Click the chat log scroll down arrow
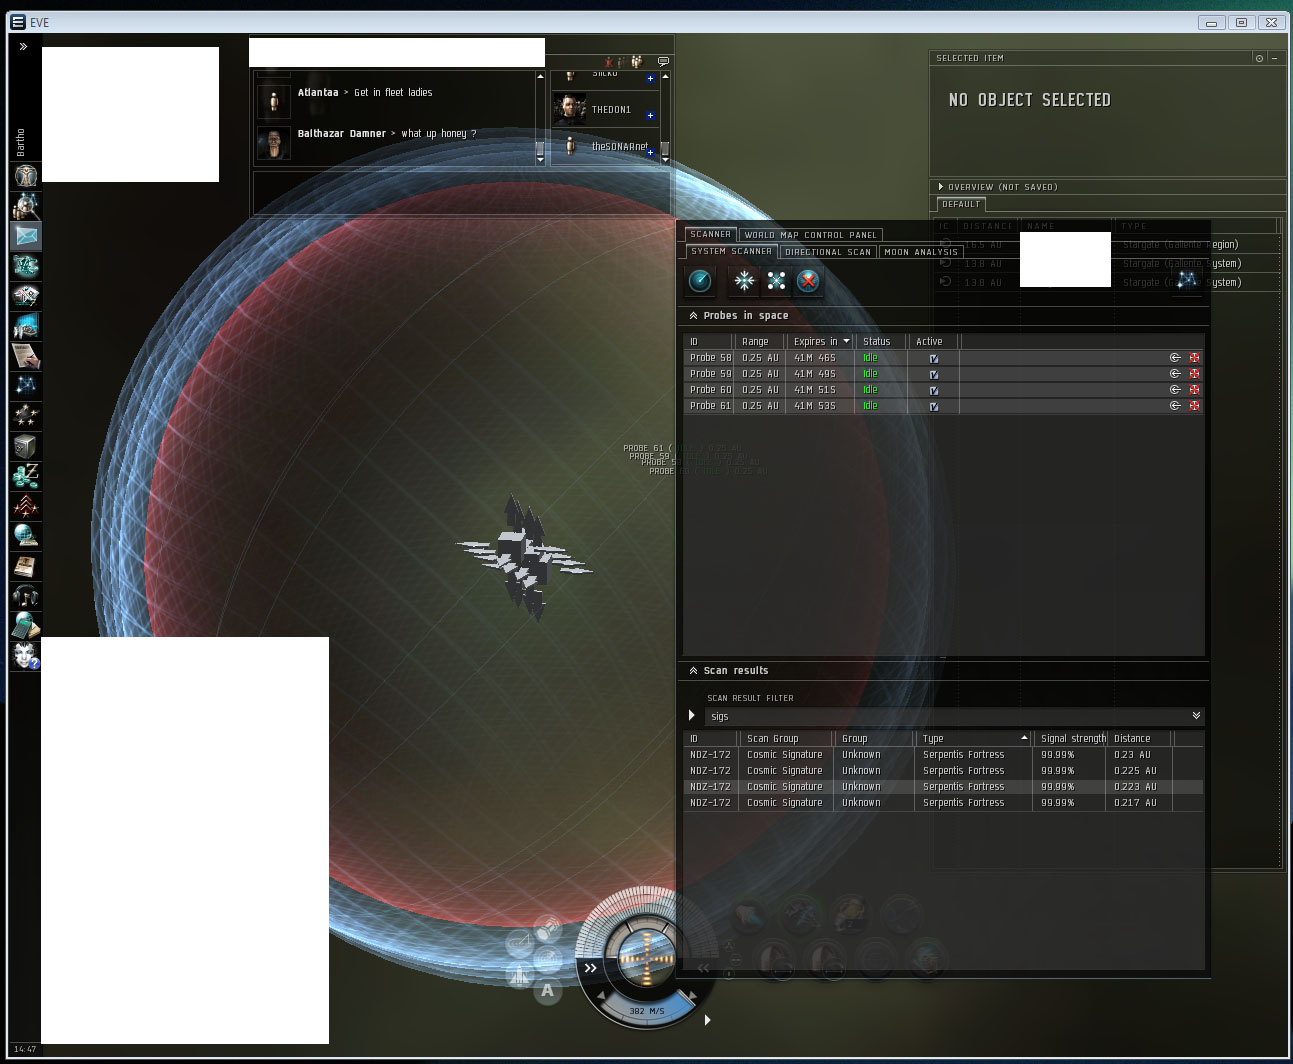 pyautogui.click(x=540, y=159)
